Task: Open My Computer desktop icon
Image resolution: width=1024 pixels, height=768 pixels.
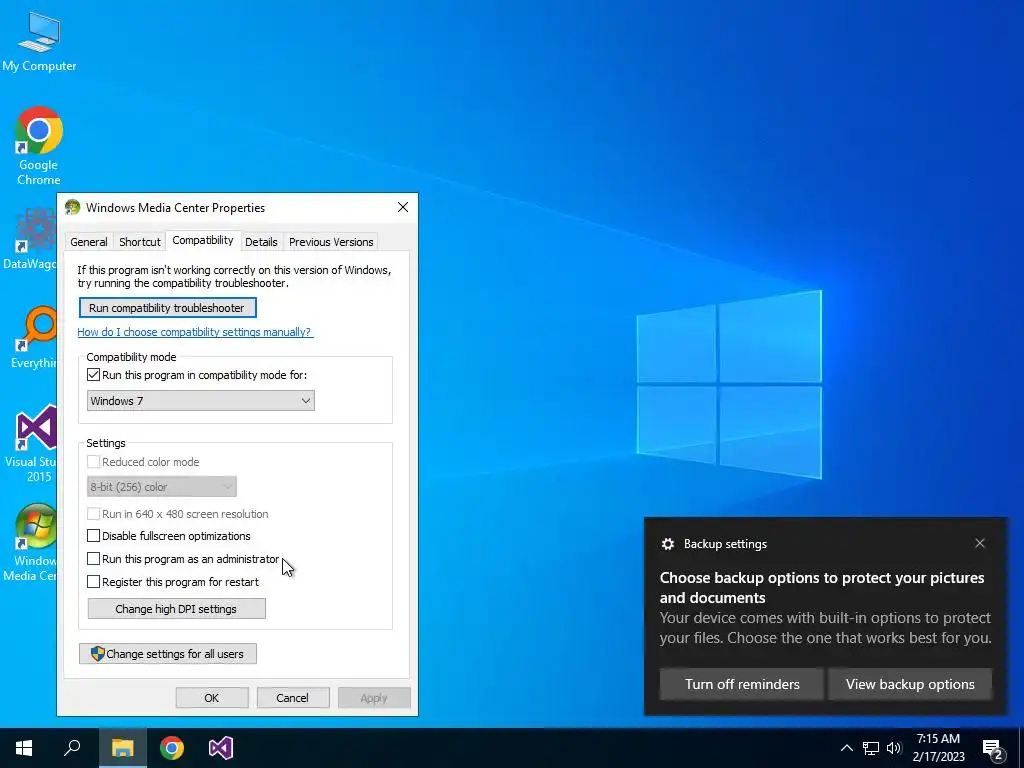Action: (x=39, y=41)
